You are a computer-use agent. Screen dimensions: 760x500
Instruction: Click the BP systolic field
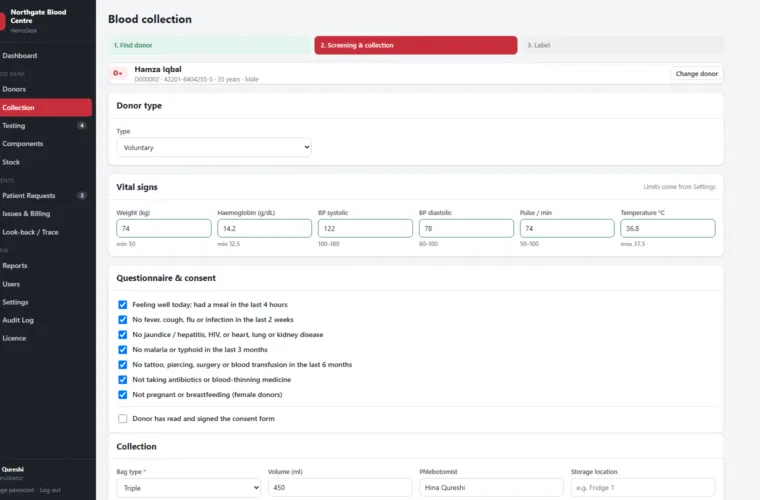[x=365, y=228]
